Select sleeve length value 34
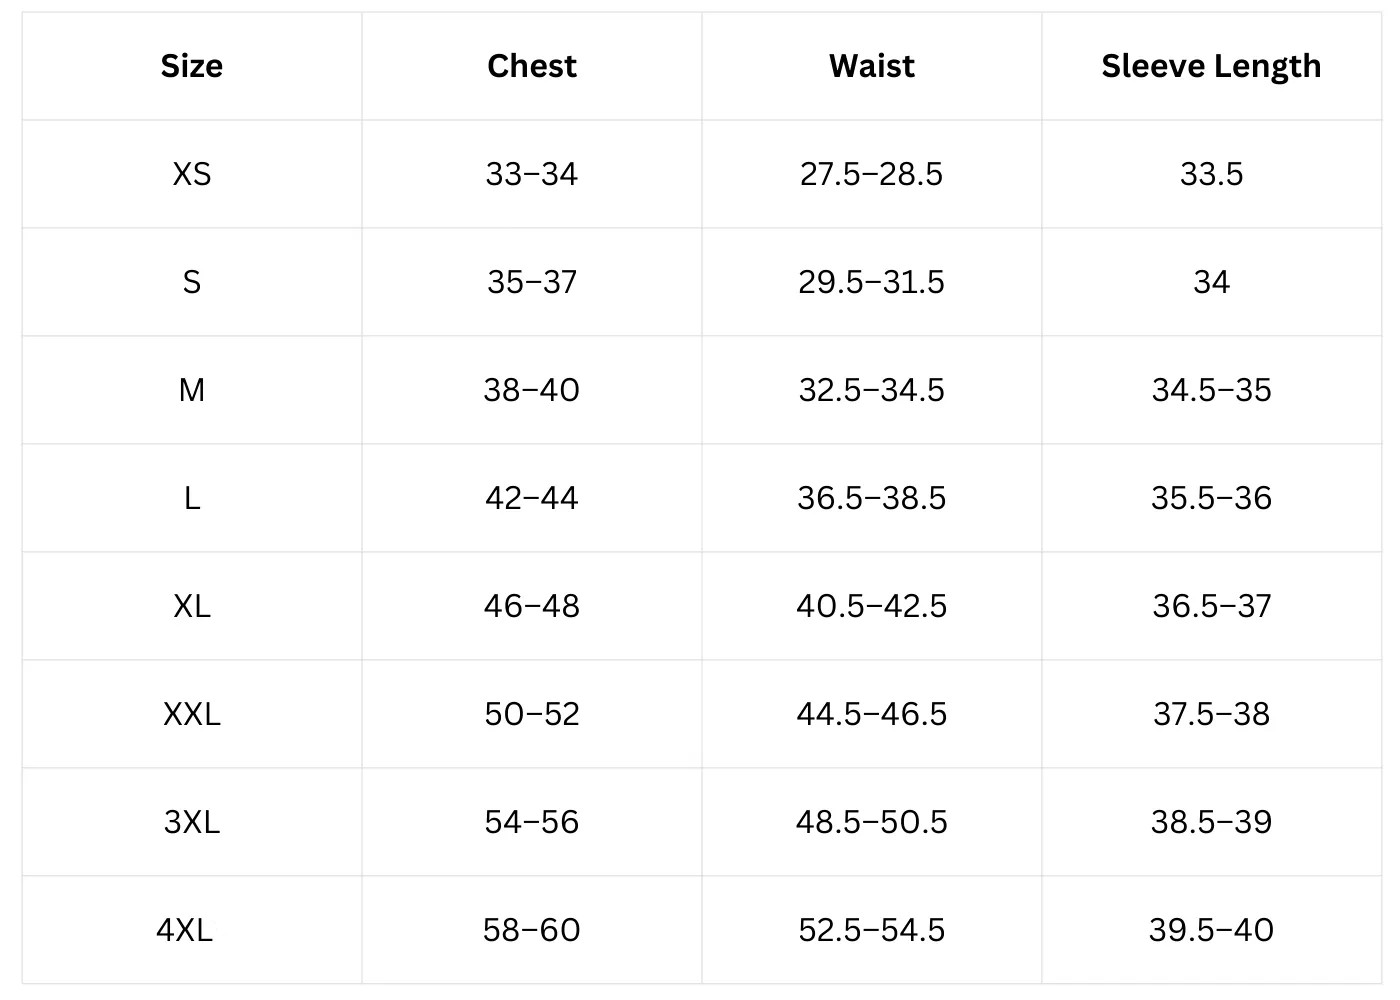The height and width of the screenshot is (1000, 1400). 1211,282
